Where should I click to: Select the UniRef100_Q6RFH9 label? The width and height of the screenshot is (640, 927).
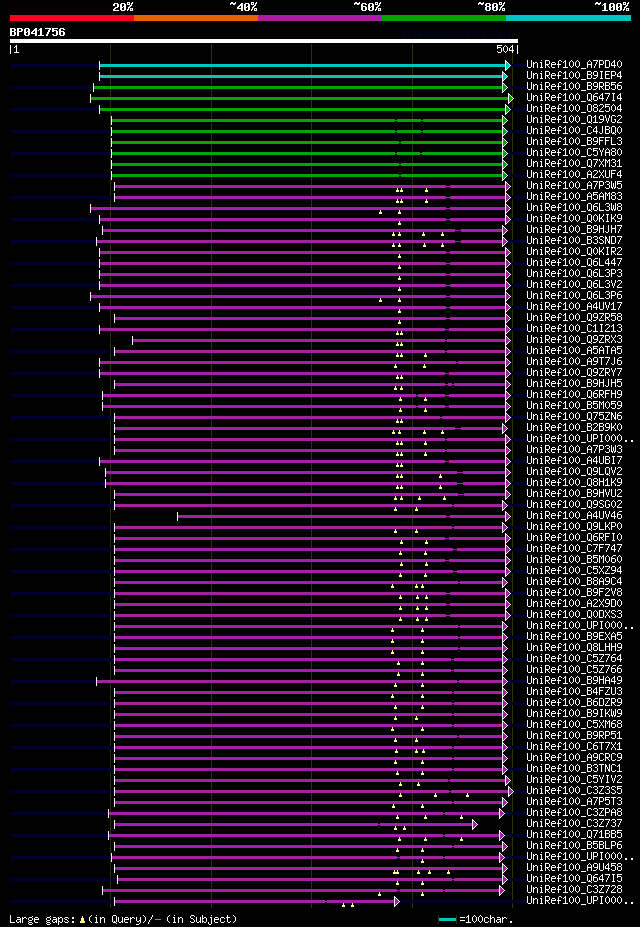pos(574,395)
